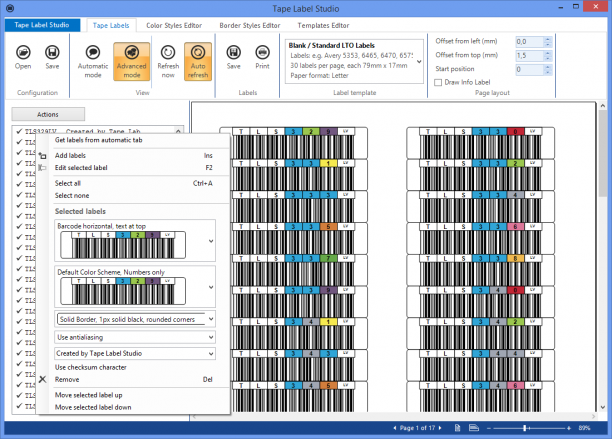Expand the Label template dropdown
Screen dimensions: 612x439
point(419,62)
